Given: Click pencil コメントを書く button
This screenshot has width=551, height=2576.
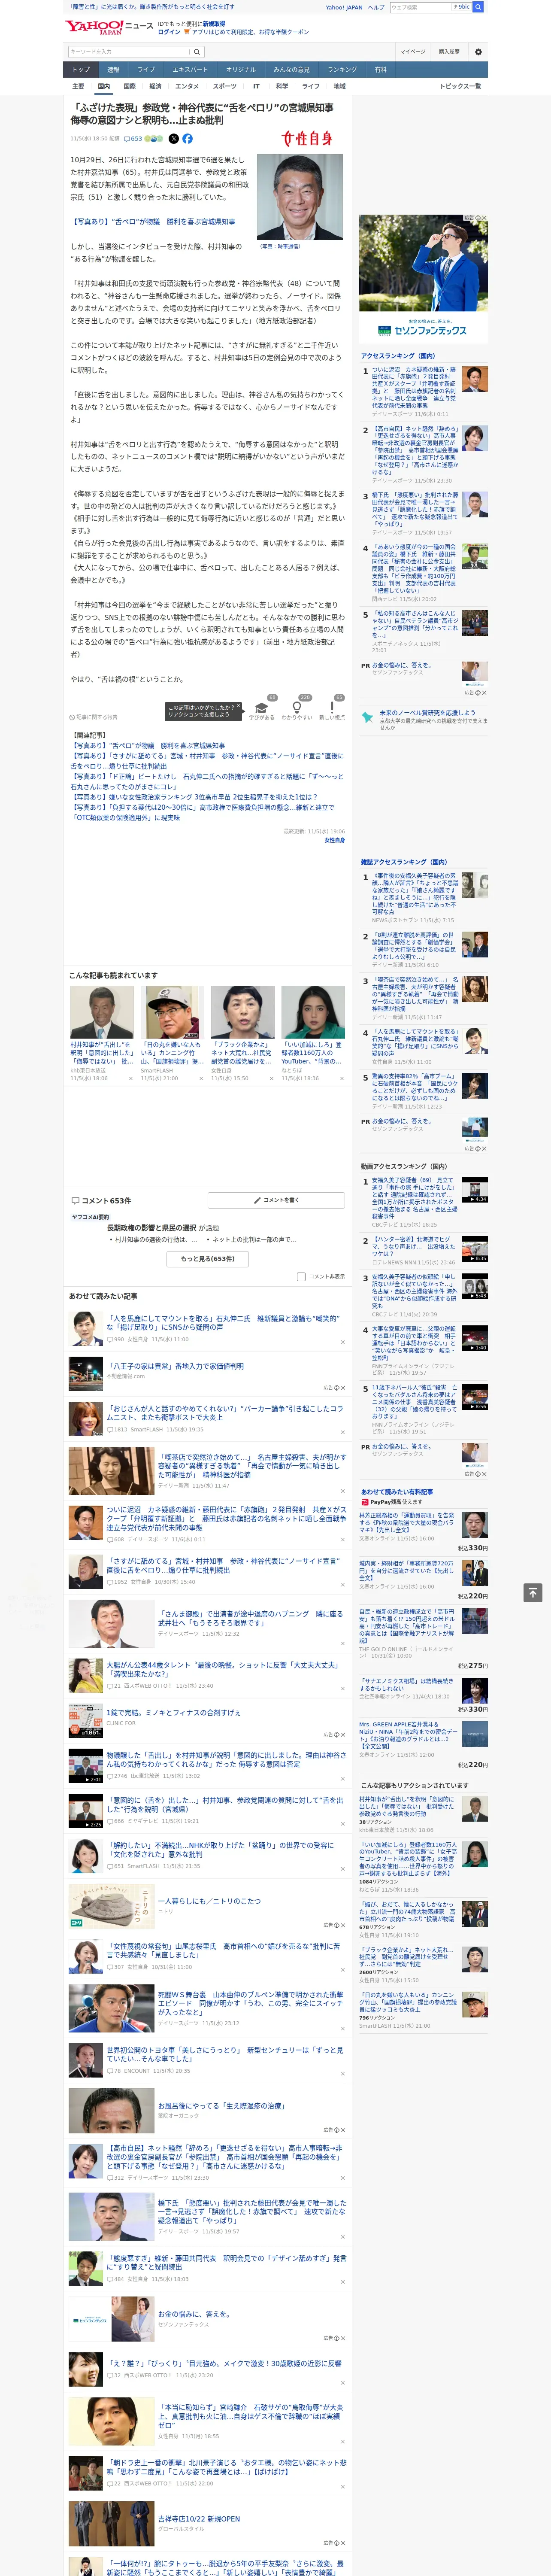Looking at the screenshot, I should pos(276,1199).
